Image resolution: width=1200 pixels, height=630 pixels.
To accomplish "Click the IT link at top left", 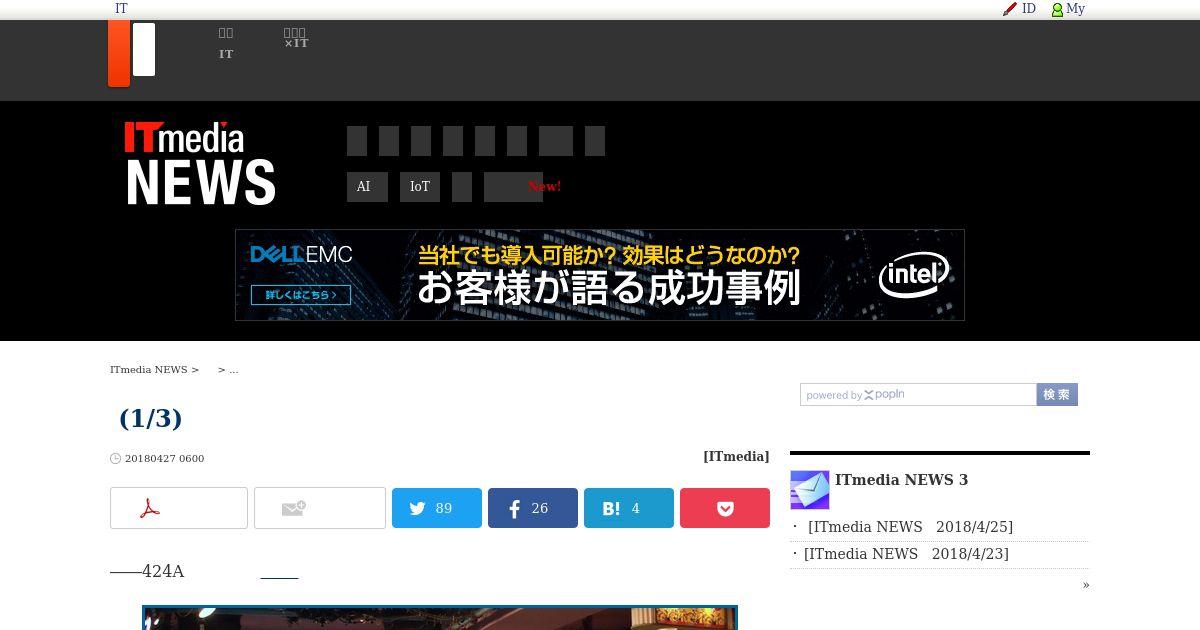I will point(121,9).
